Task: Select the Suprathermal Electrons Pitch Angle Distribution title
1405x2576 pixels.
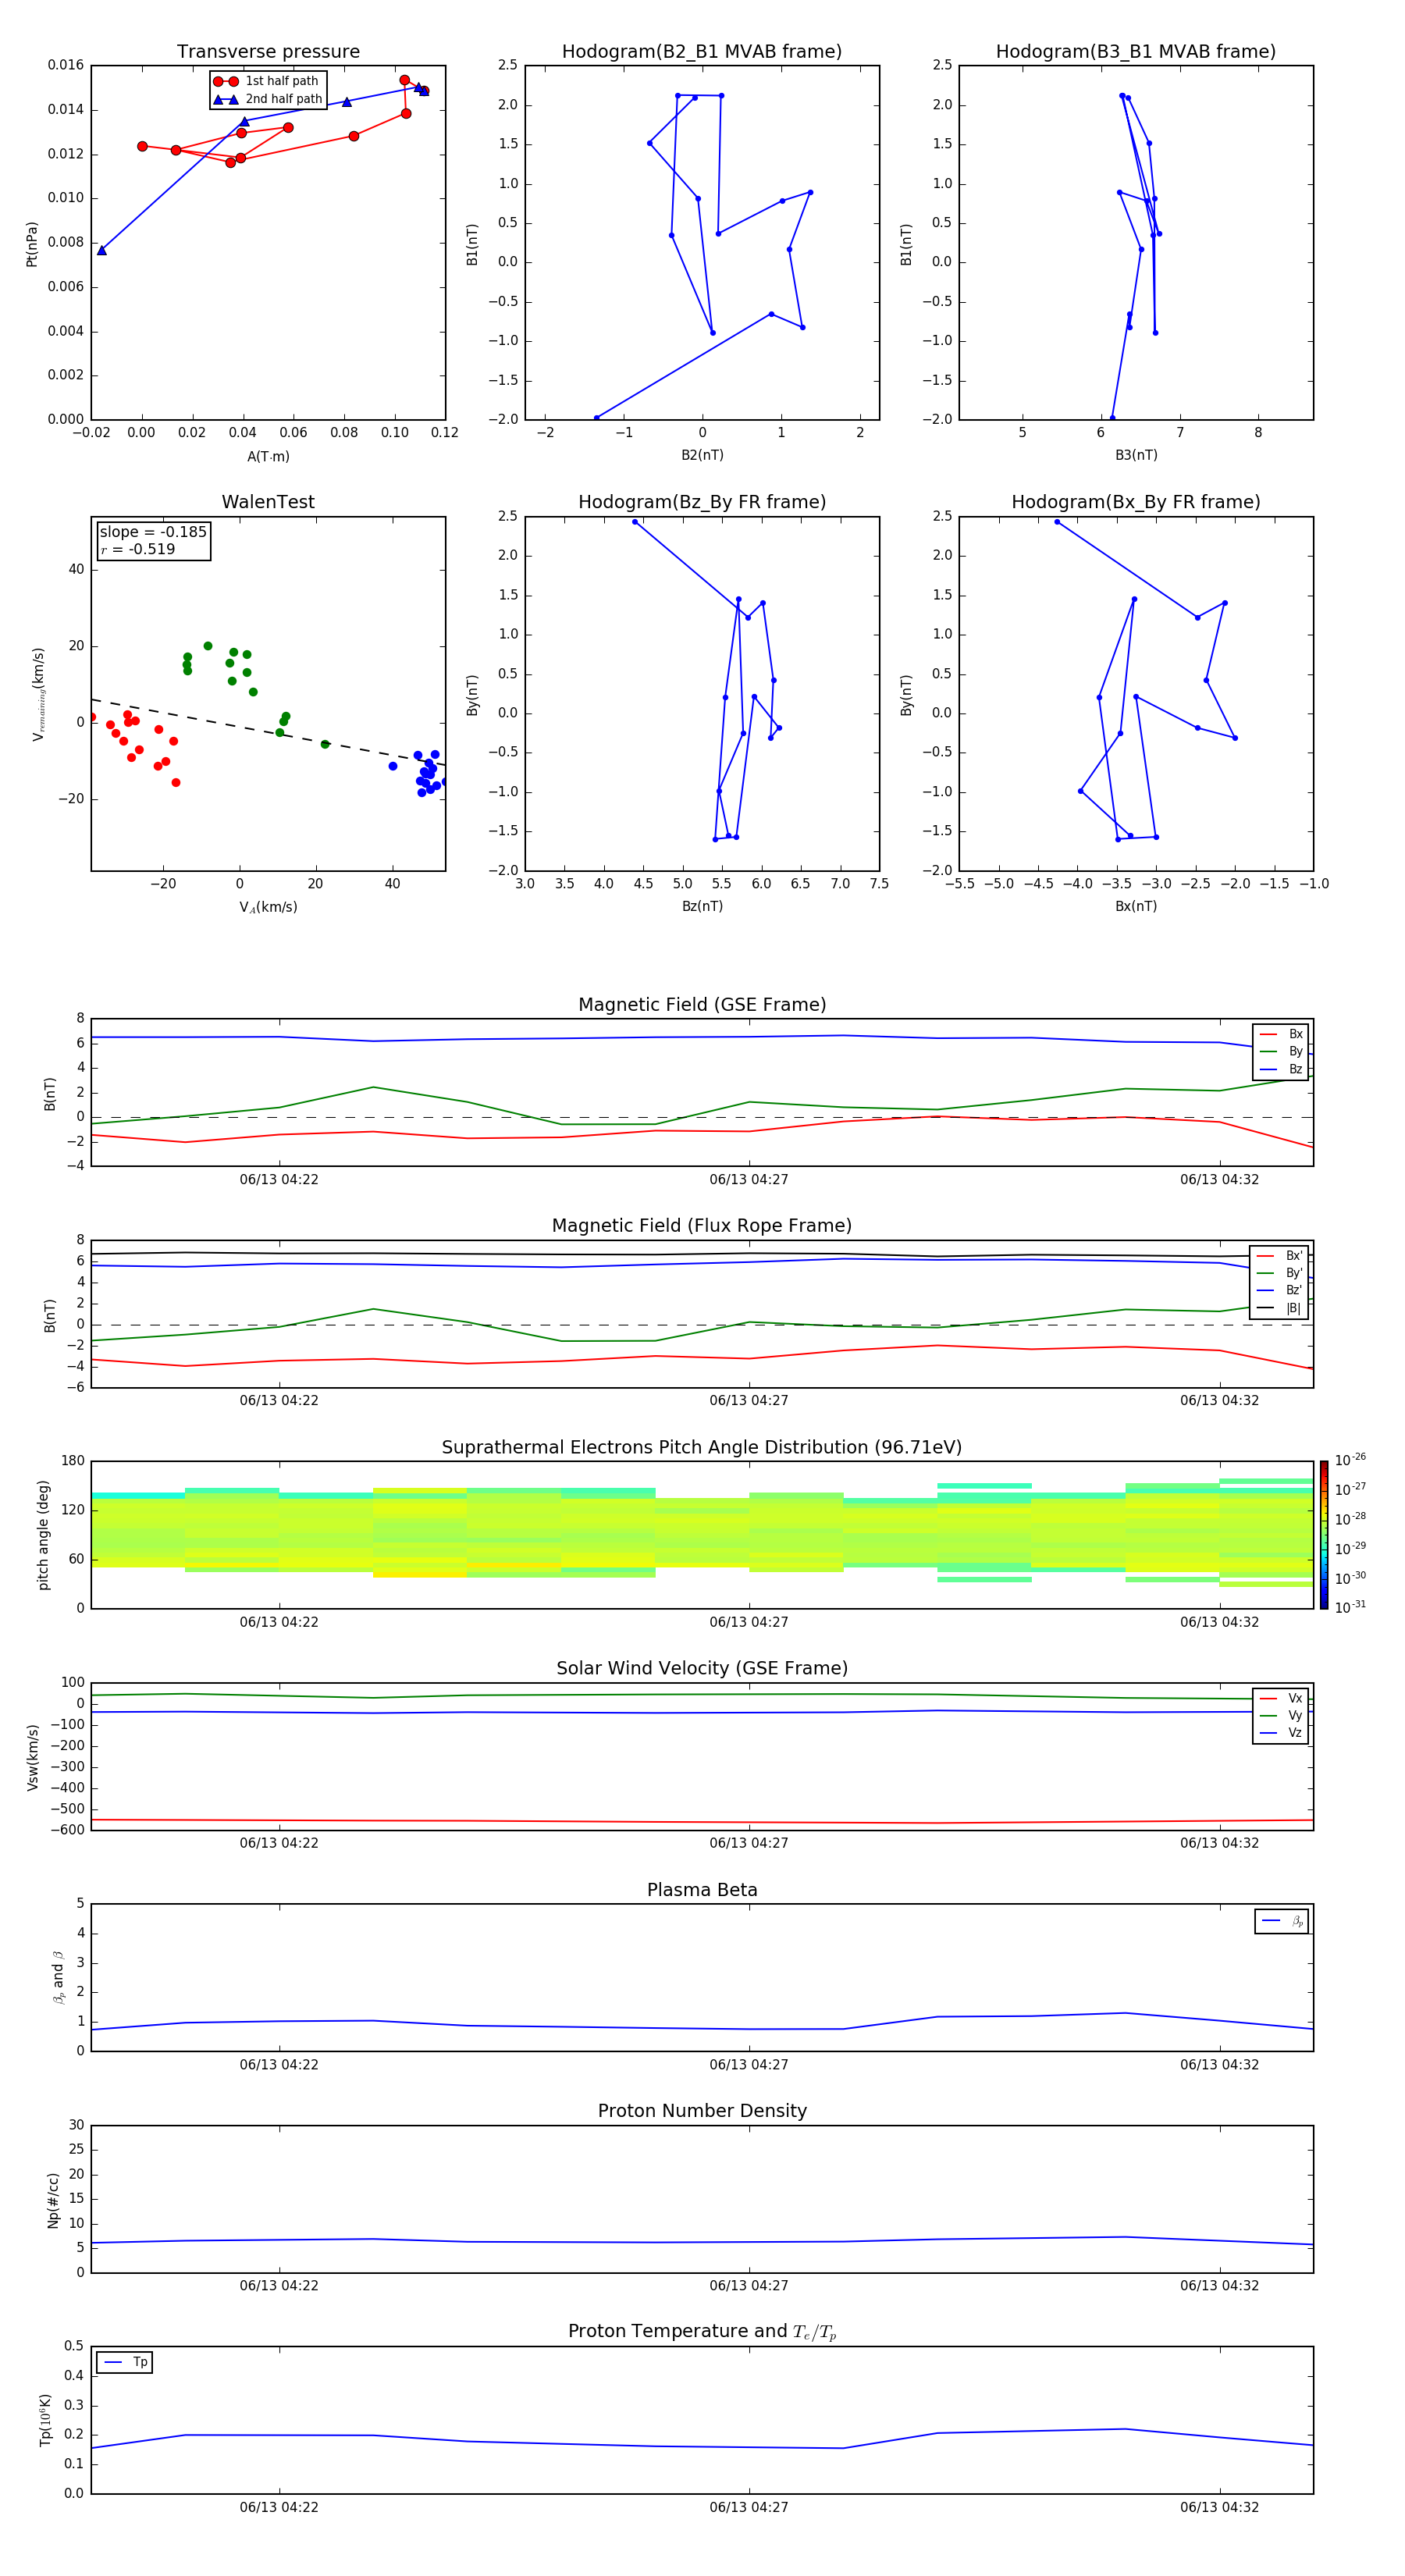Action: point(702,1448)
